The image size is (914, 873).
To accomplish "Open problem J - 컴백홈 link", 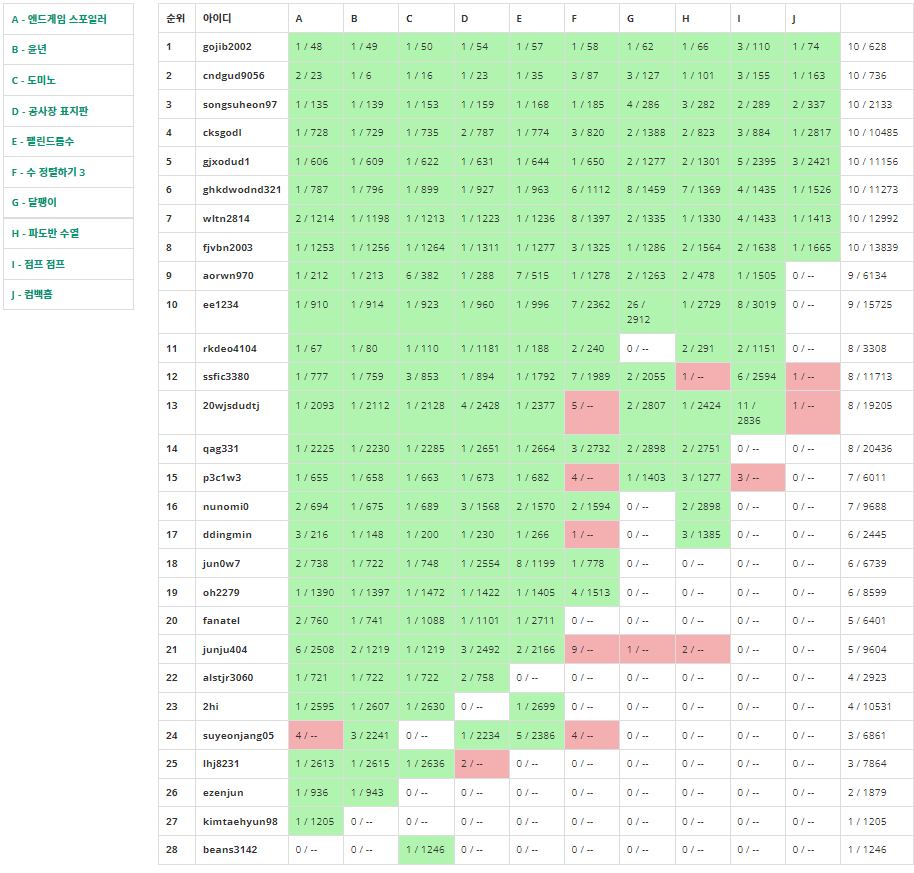I will point(32,295).
